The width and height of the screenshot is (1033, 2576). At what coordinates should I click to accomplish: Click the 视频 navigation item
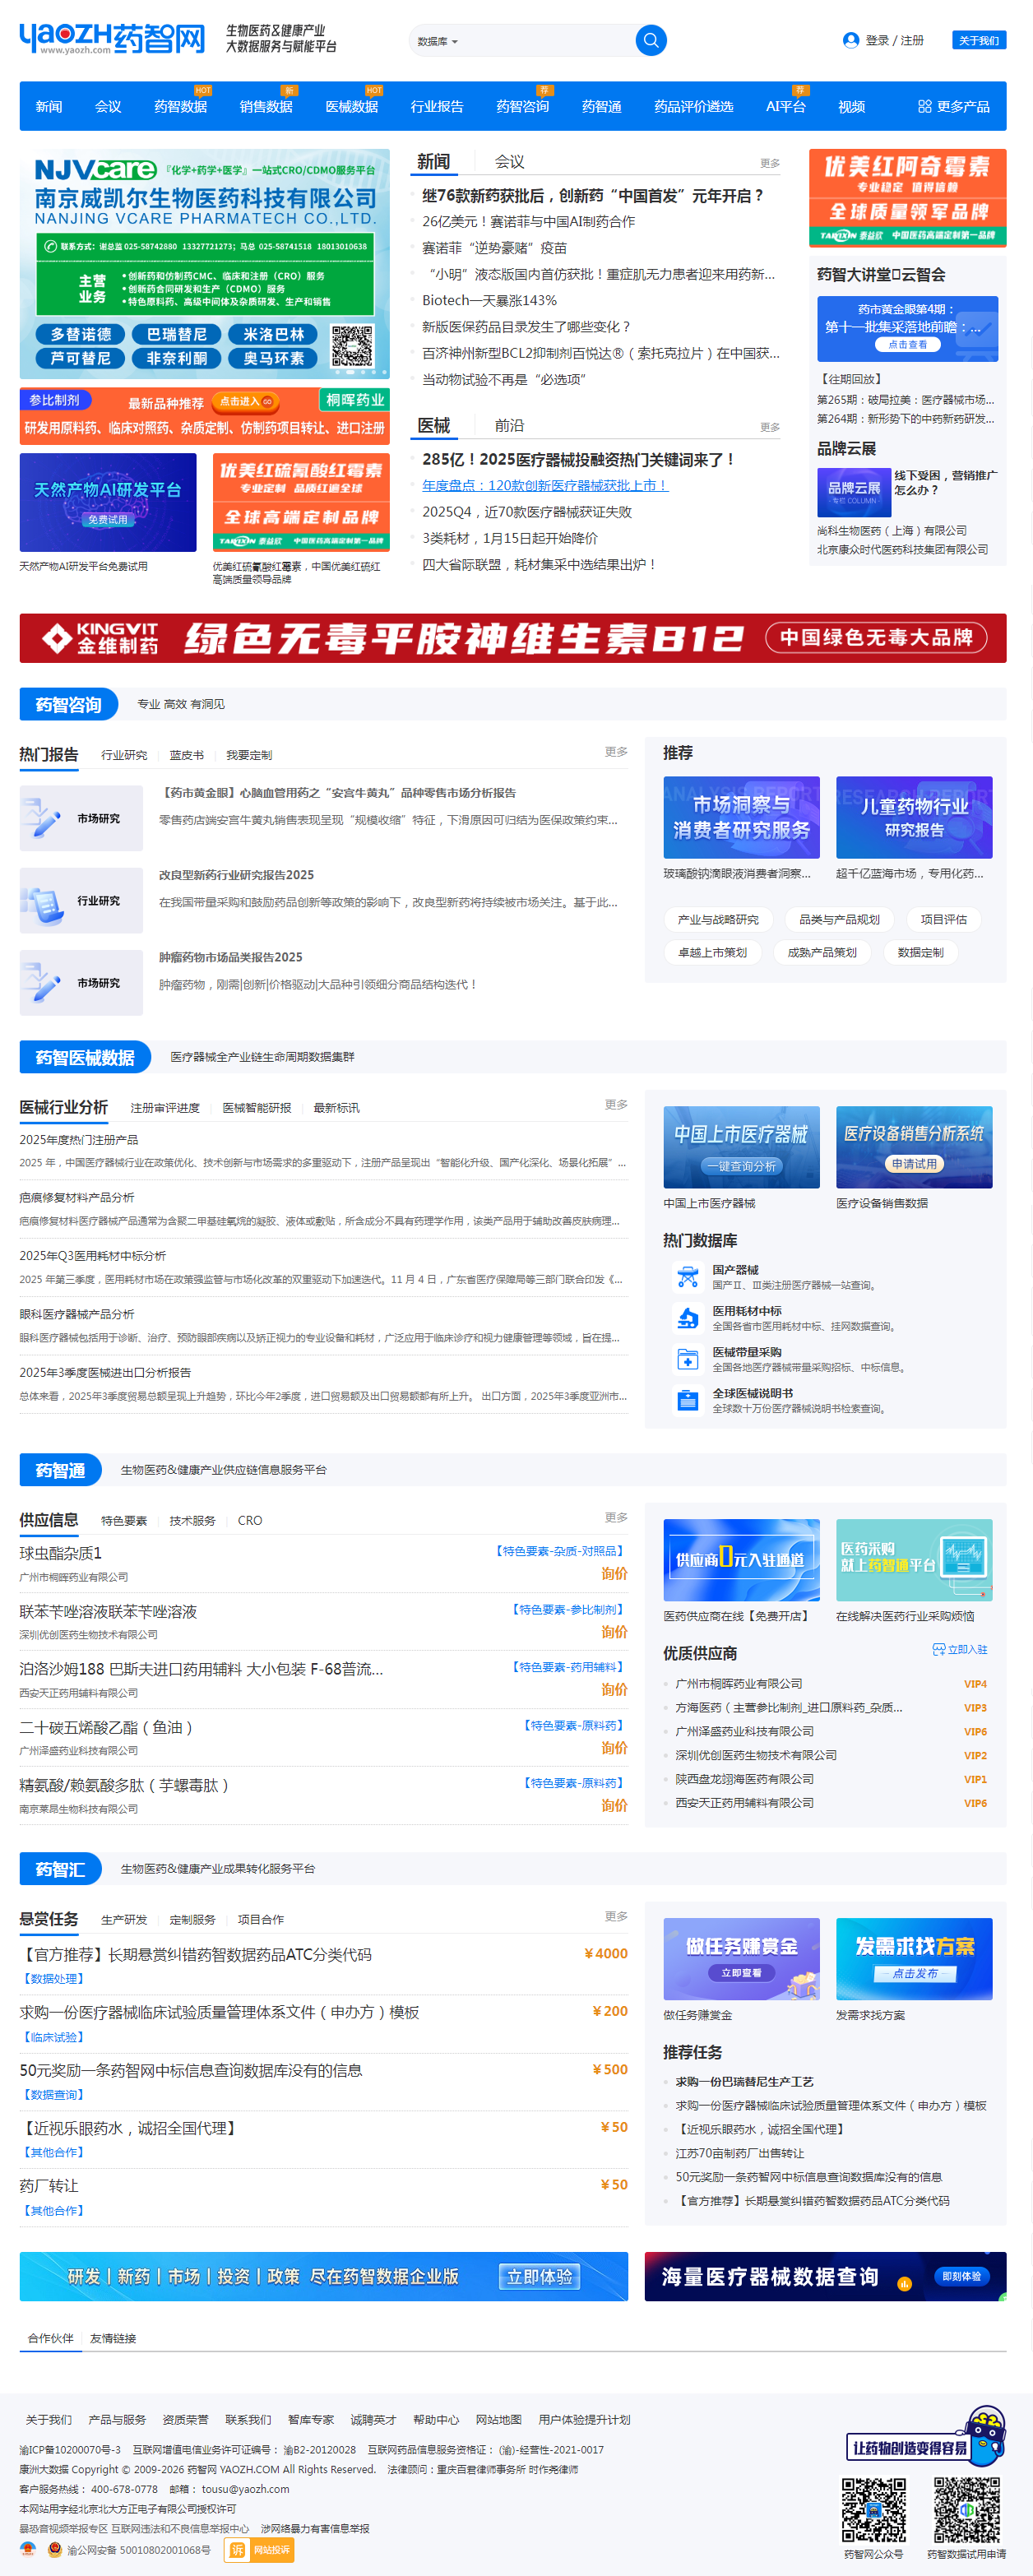click(851, 107)
